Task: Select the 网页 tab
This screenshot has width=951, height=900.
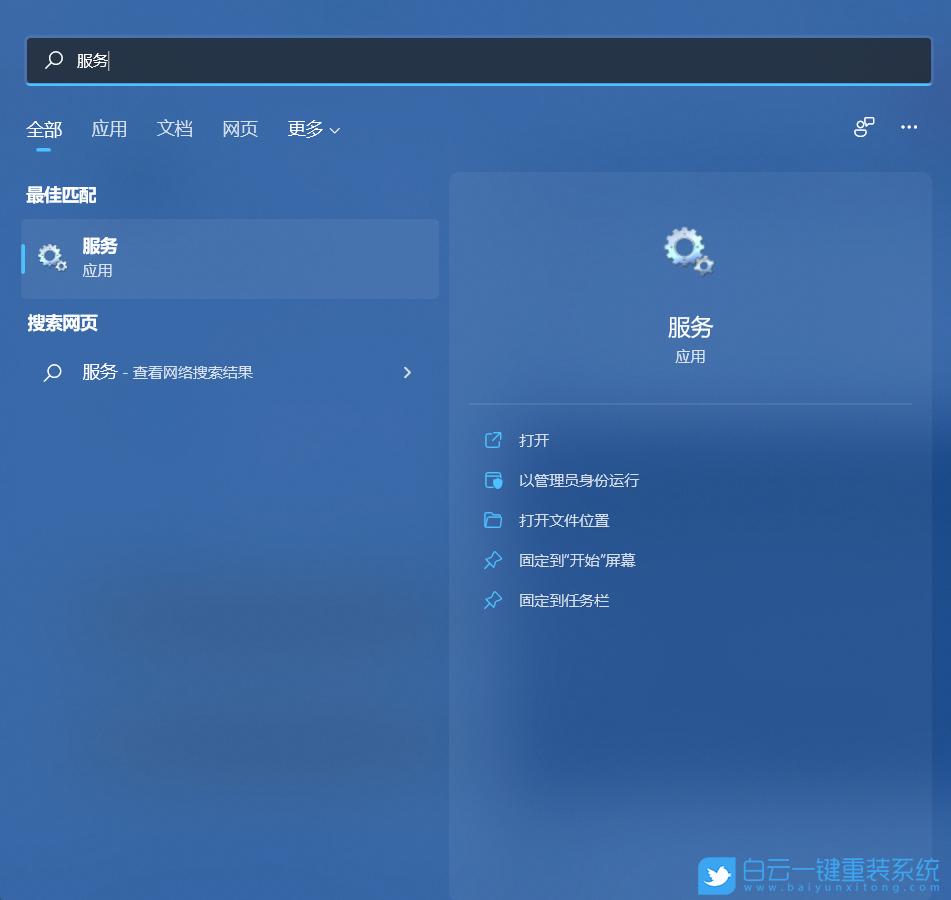Action: click(240, 129)
